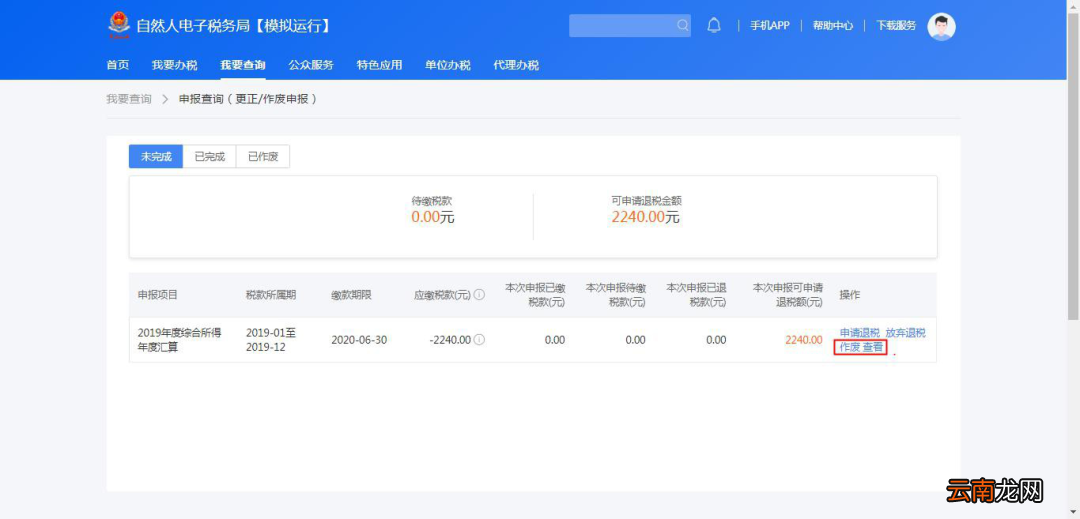Open 下载服务 link
The image size is (1080, 519).
[896, 25]
